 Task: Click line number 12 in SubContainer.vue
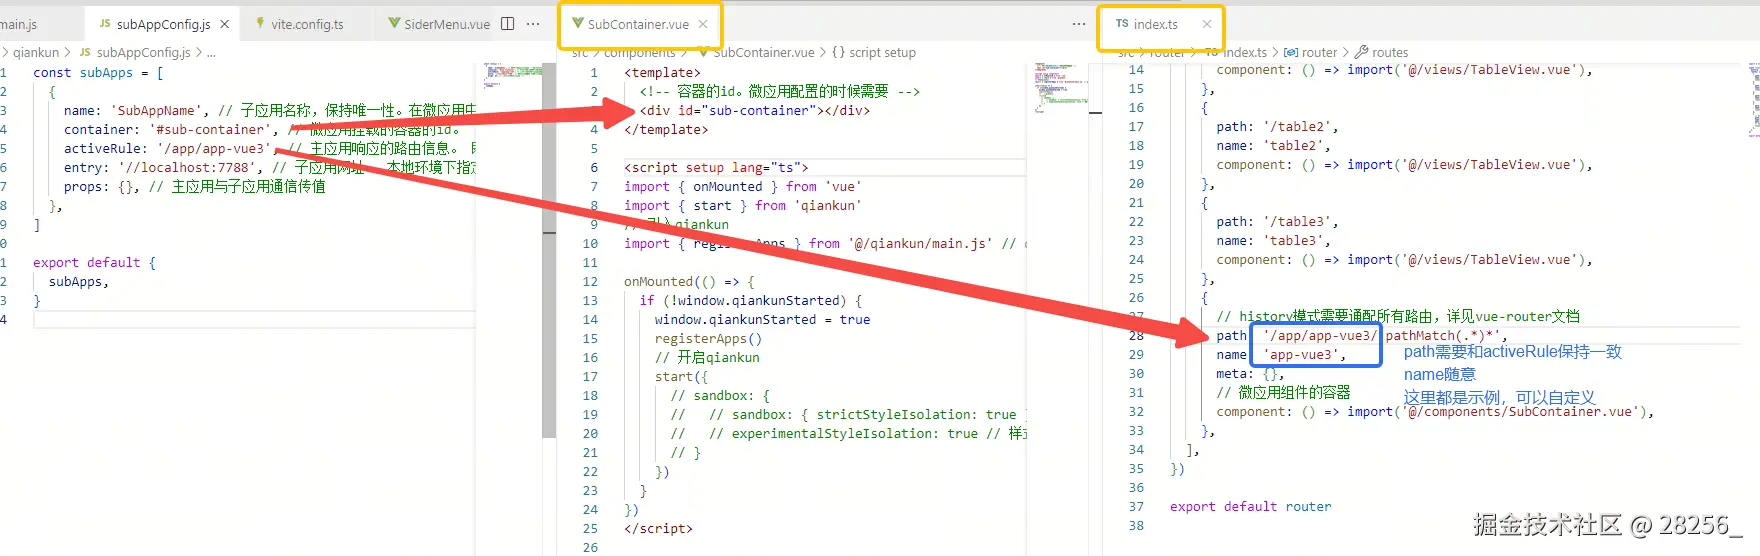pos(590,282)
